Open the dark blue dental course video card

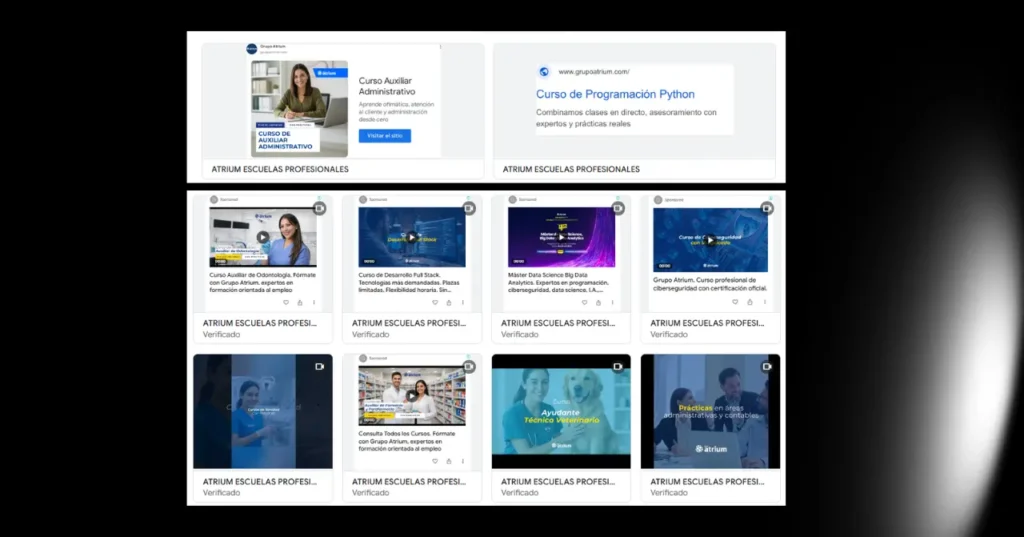pyautogui.click(x=263, y=412)
